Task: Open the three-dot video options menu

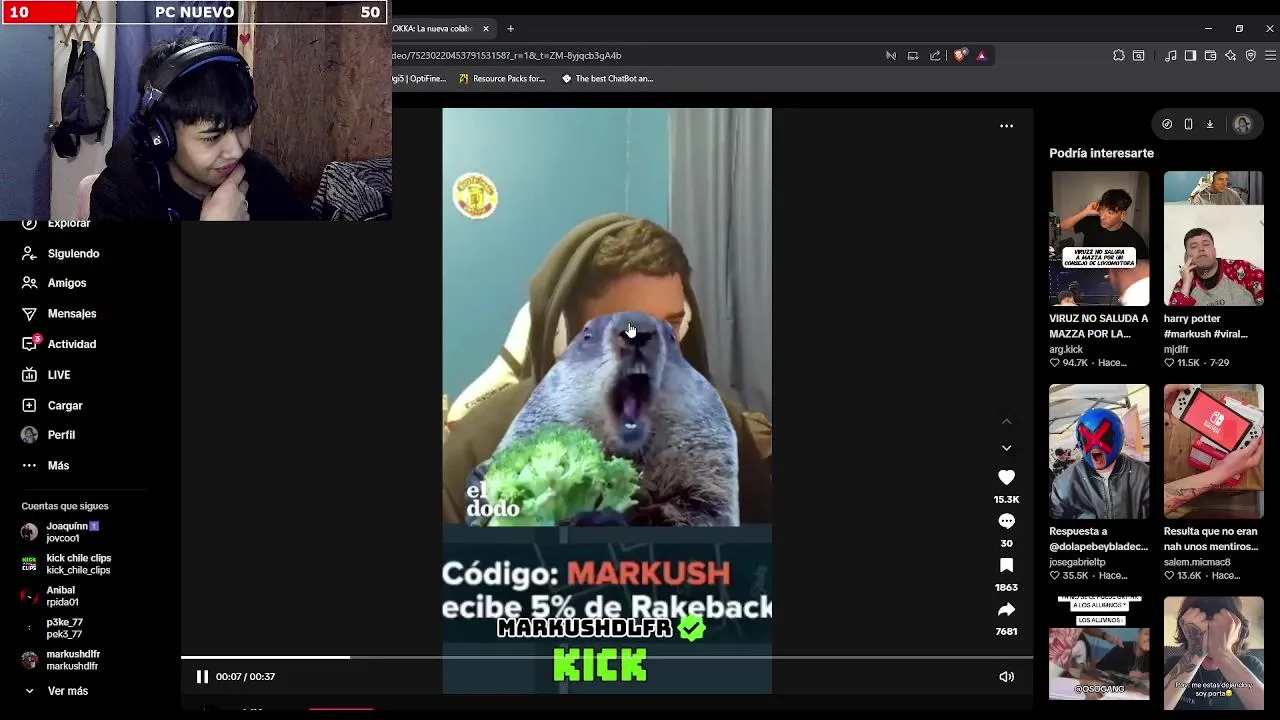Action: point(1006,126)
